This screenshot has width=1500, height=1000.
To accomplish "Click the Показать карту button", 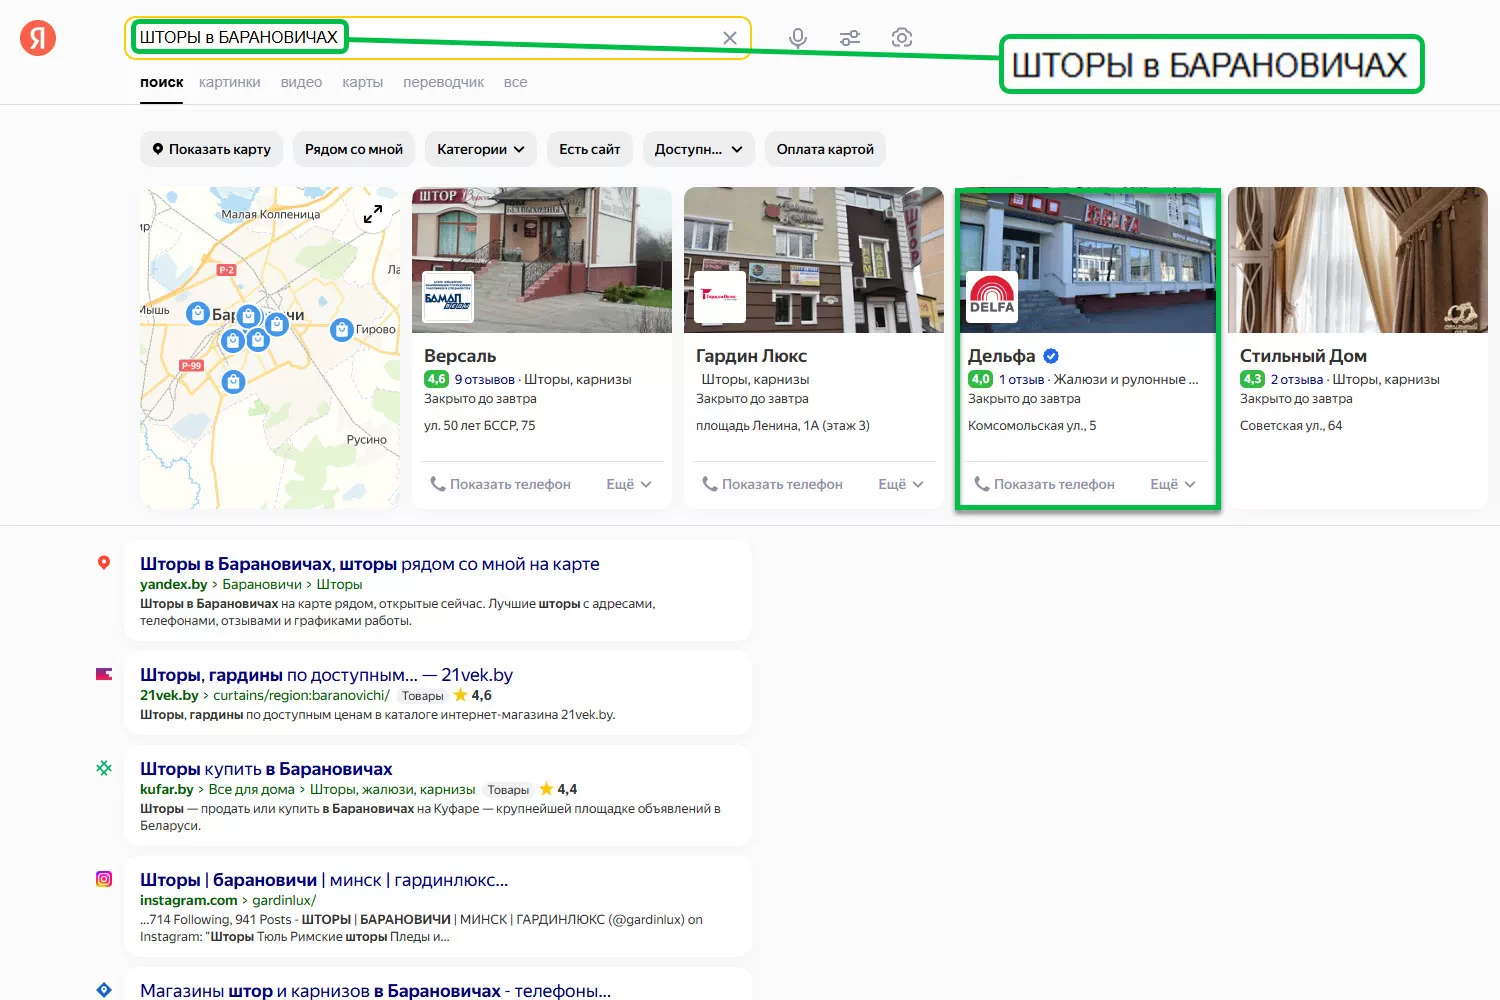I will 211,149.
